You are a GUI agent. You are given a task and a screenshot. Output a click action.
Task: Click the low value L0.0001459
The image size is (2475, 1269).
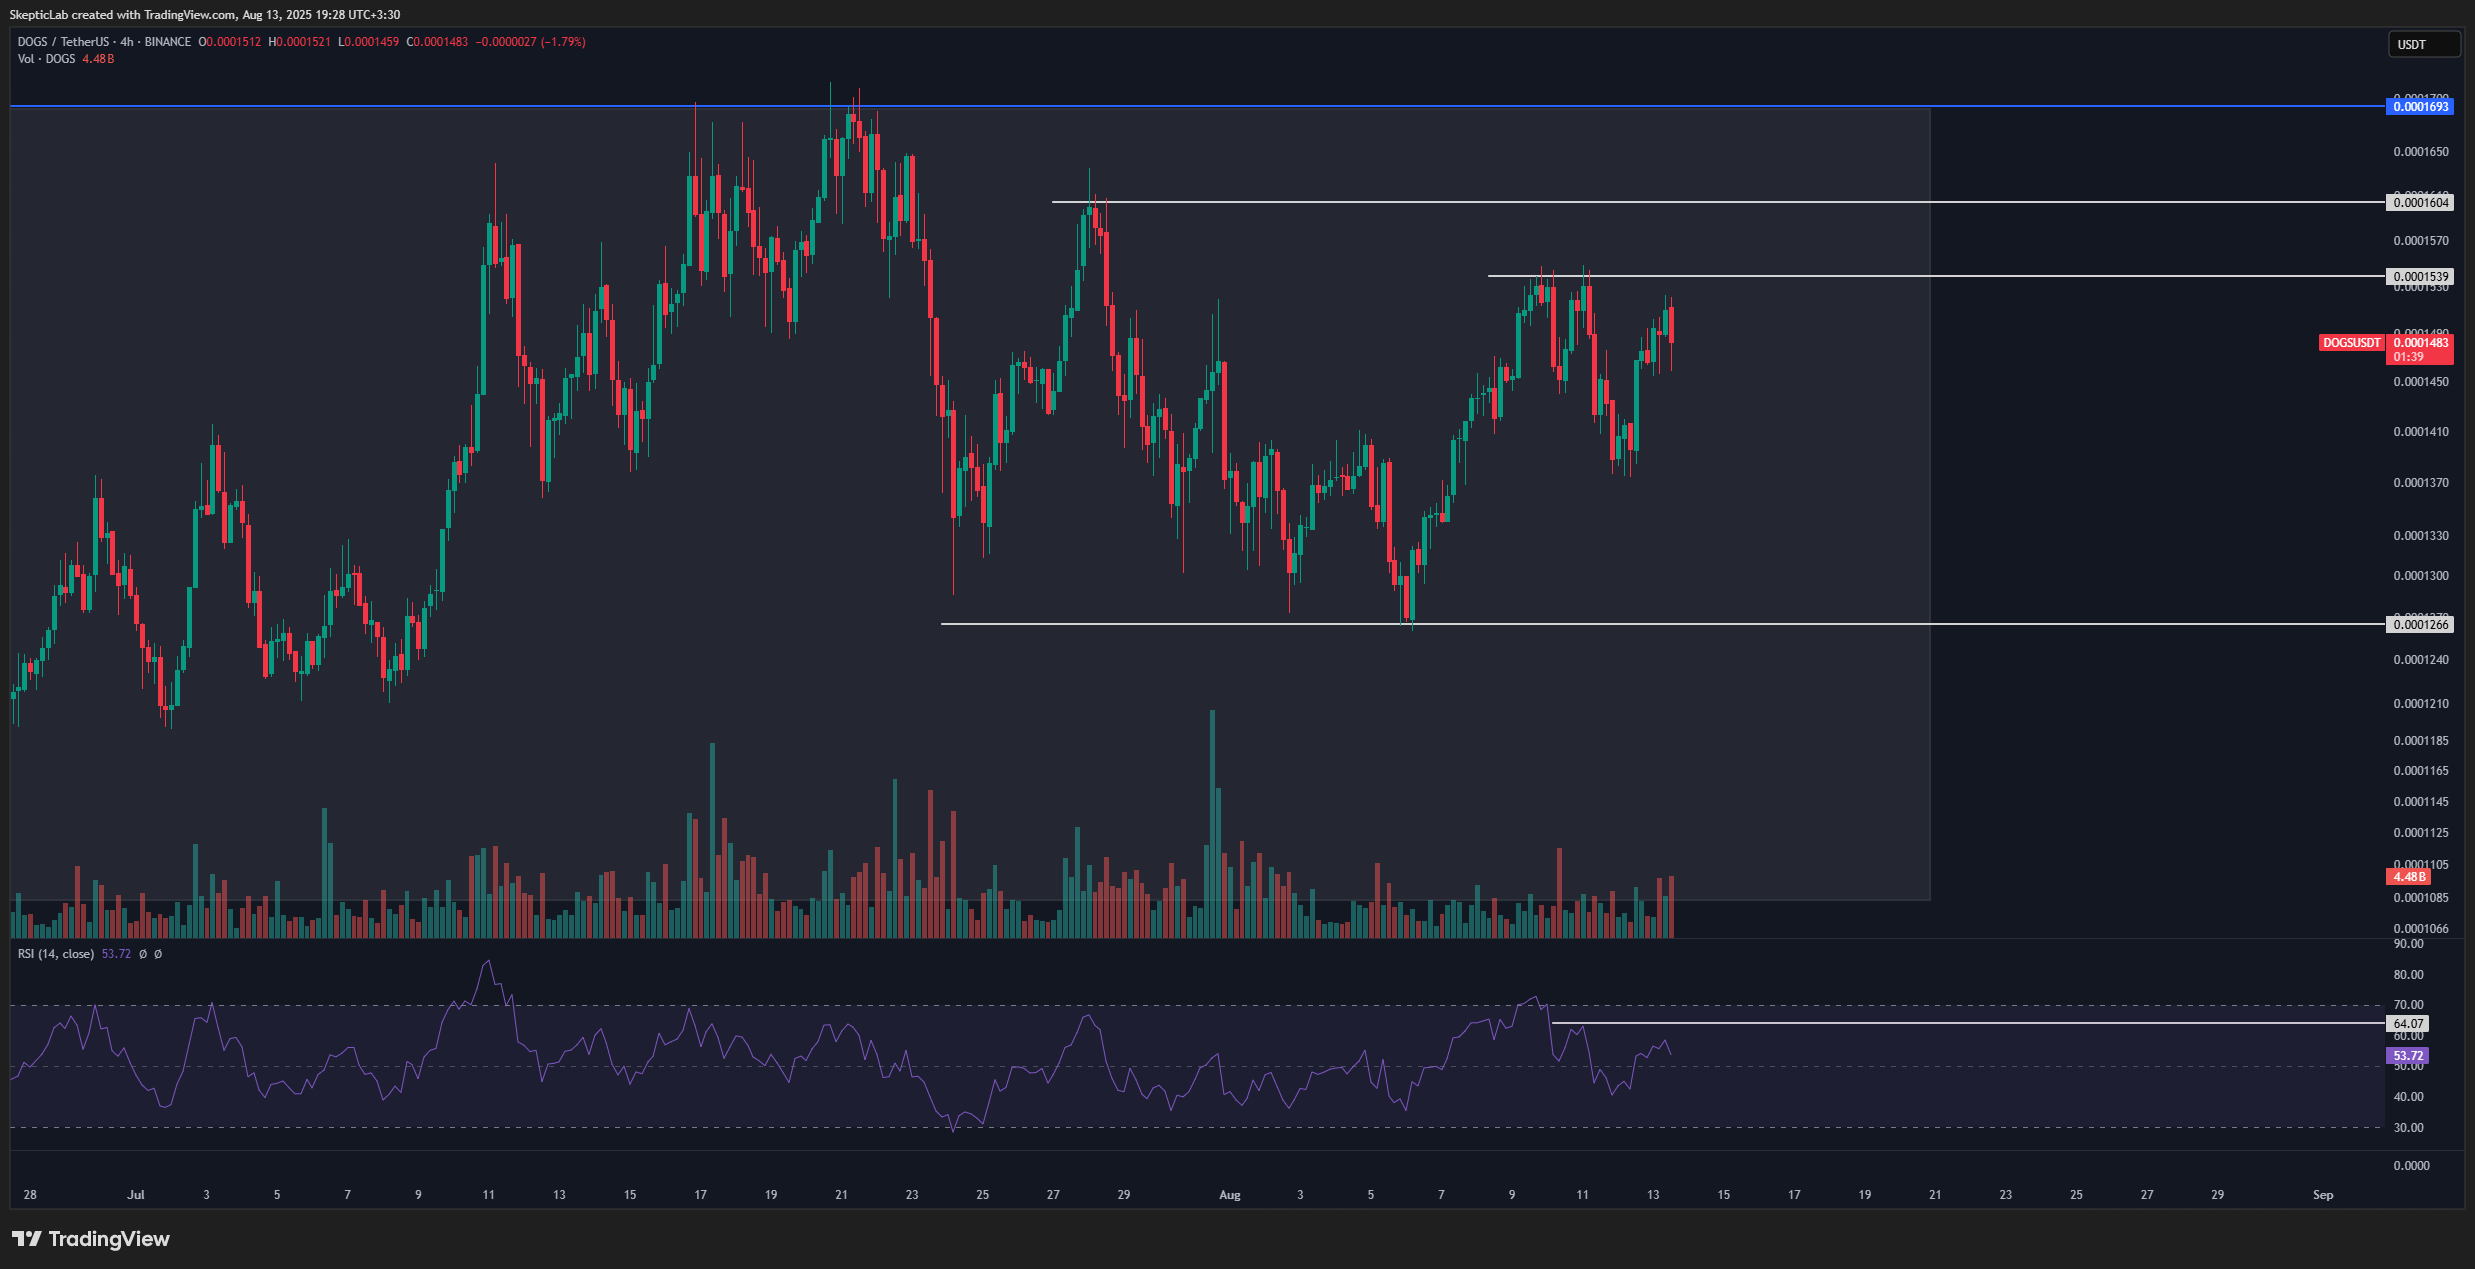(x=368, y=42)
